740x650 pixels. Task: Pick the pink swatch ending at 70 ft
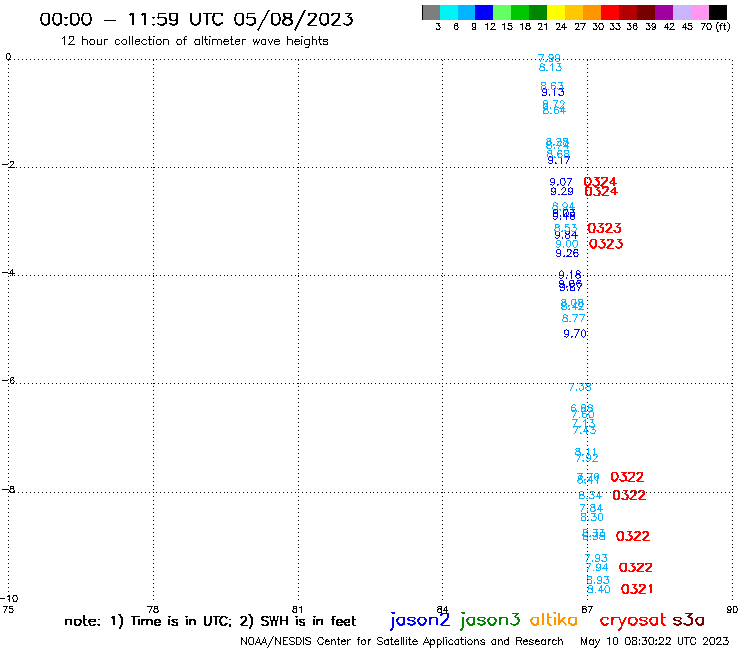699,12
